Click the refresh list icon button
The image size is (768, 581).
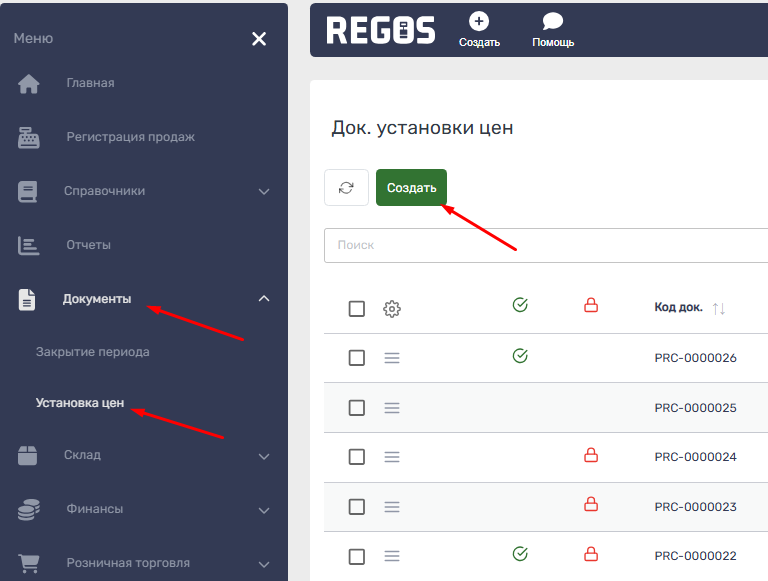click(x=346, y=188)
